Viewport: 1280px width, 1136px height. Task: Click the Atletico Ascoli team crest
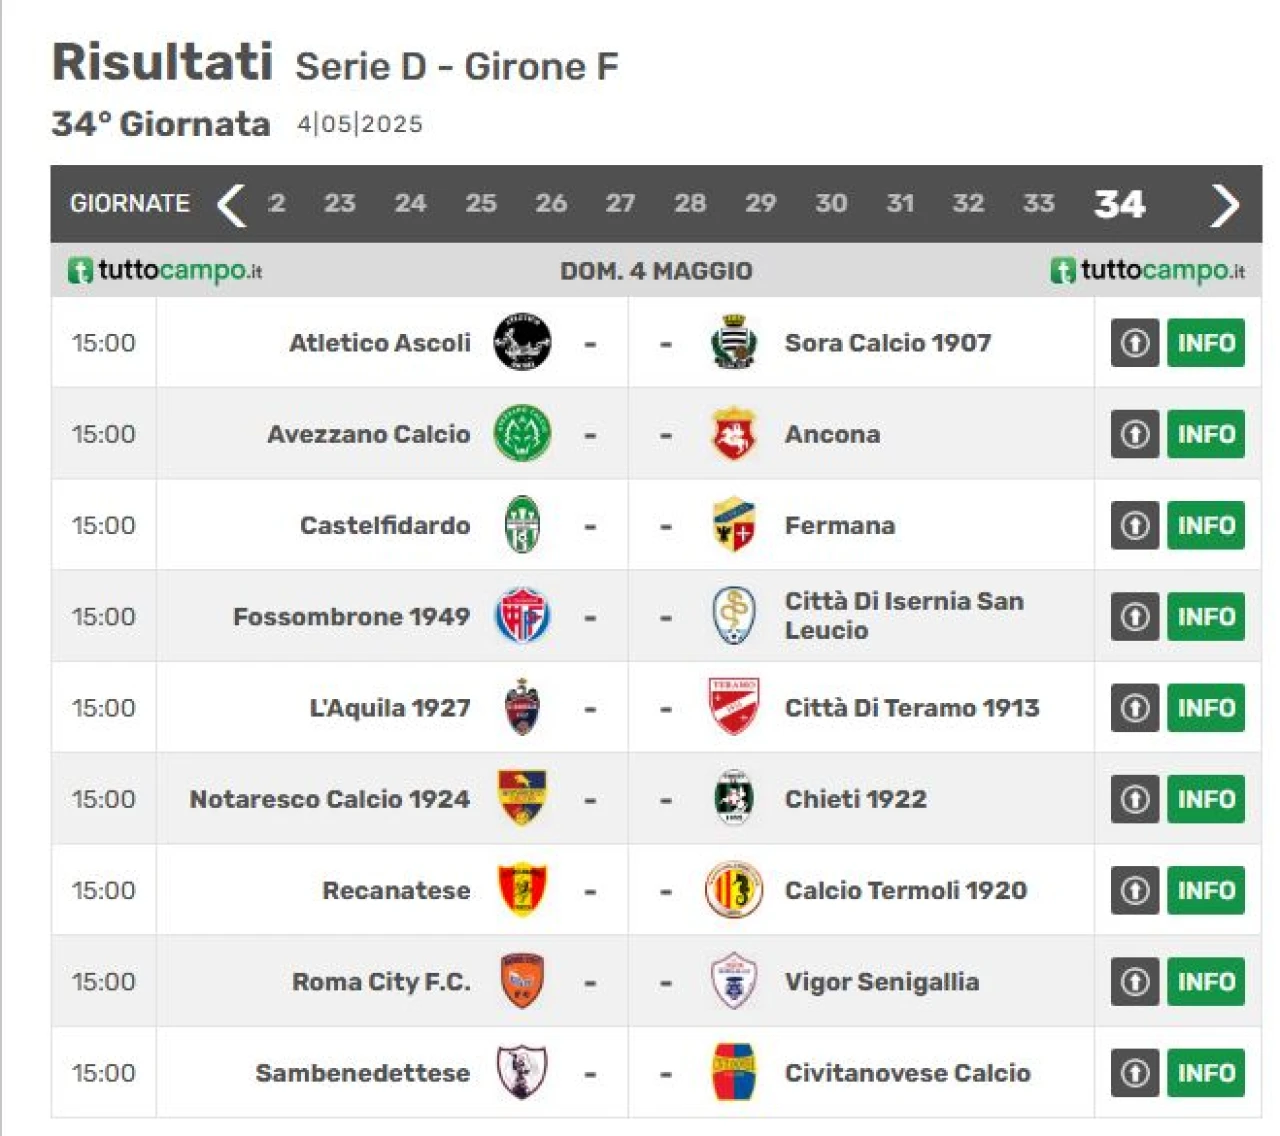tap(522, 342)
